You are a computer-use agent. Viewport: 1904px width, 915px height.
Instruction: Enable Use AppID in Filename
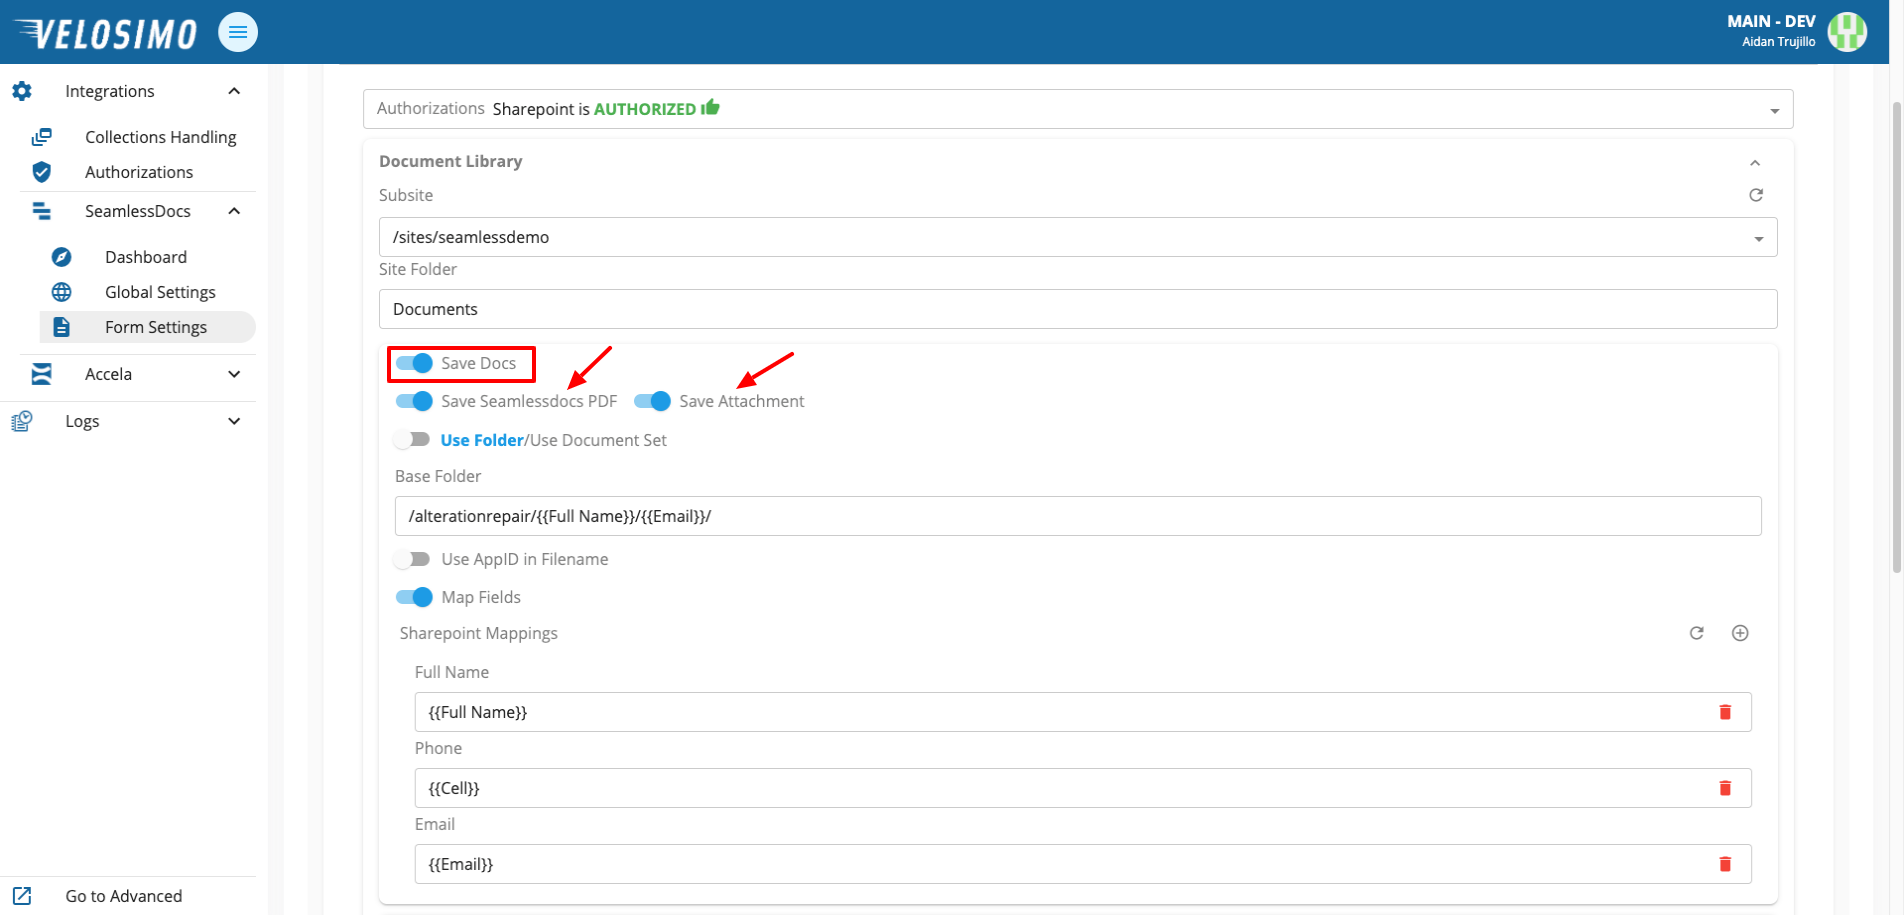(412, 559)
